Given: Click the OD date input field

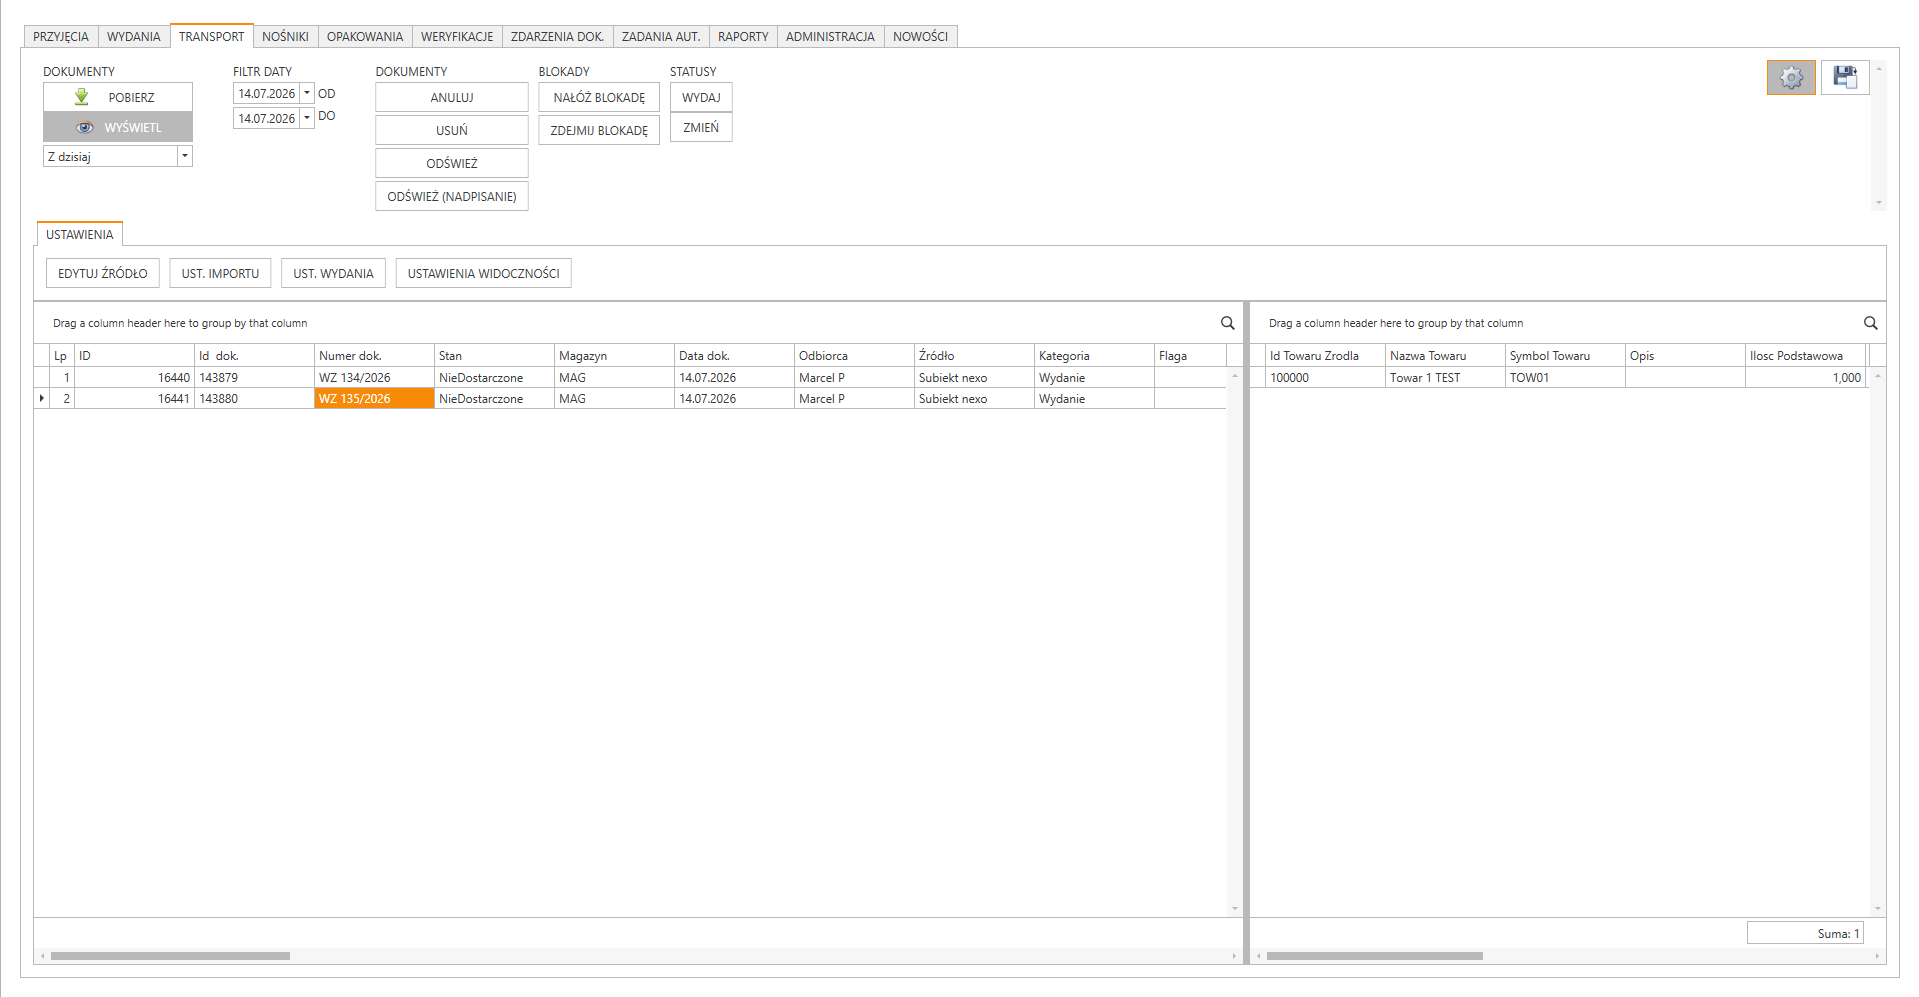Looking at the screenshot, I should [267, 93].
